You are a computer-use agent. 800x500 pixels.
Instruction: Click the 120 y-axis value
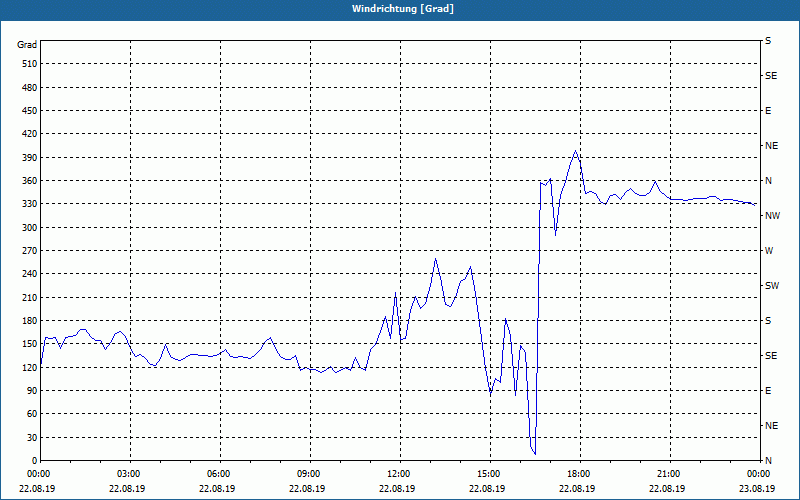pyautogui.click(x=30, y=367)
